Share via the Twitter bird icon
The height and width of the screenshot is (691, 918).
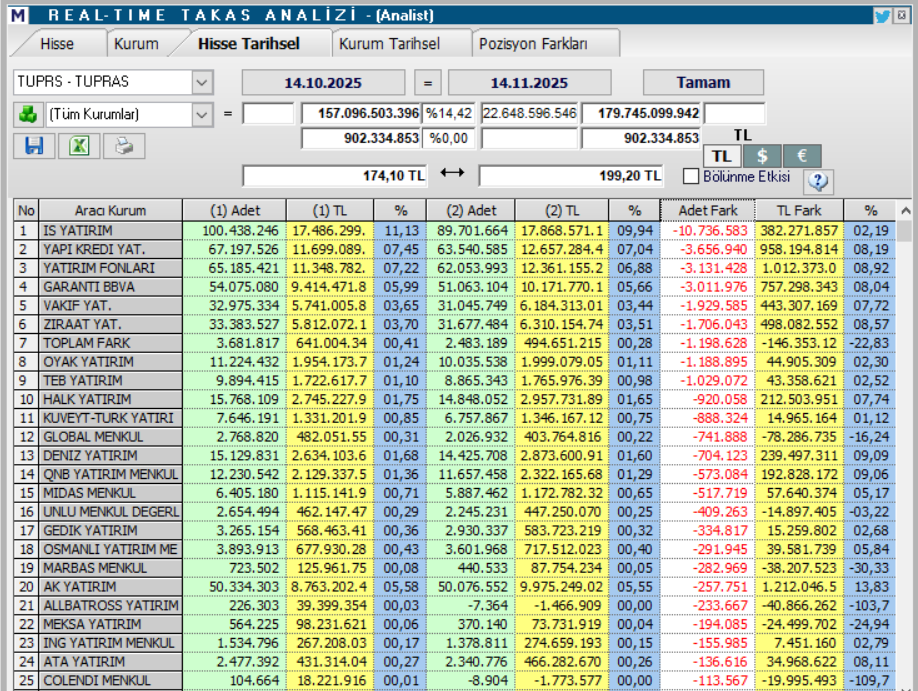click(x=882, y=16)
